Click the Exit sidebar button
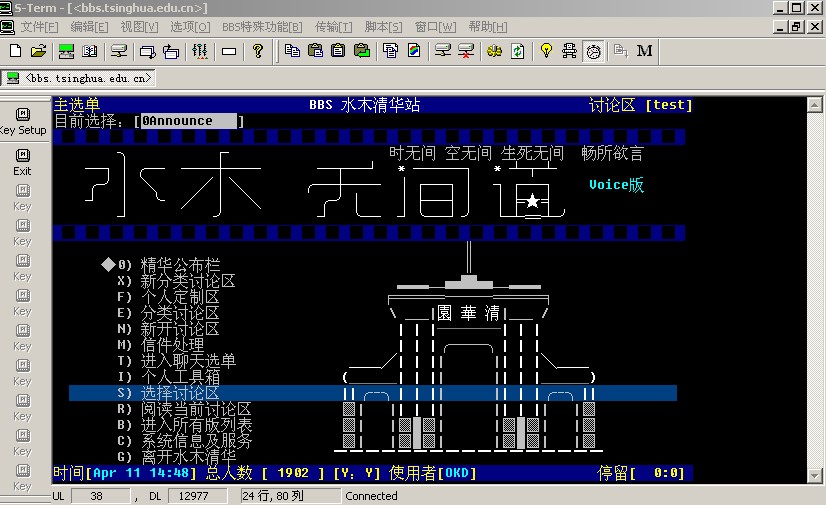Screen dimensions: 826x505 [22, 162]
